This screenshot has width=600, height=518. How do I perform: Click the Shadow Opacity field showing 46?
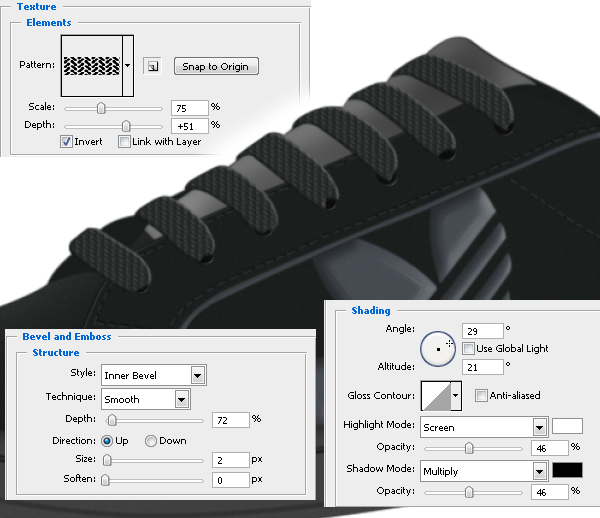tap(549, 492)
